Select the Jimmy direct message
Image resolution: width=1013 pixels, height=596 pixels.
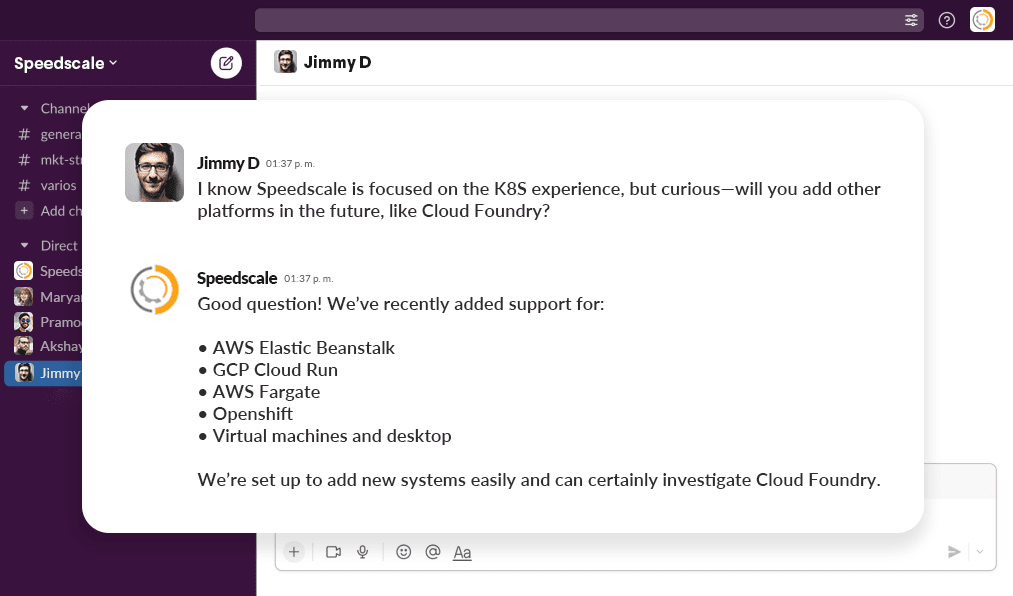point(44,373)
